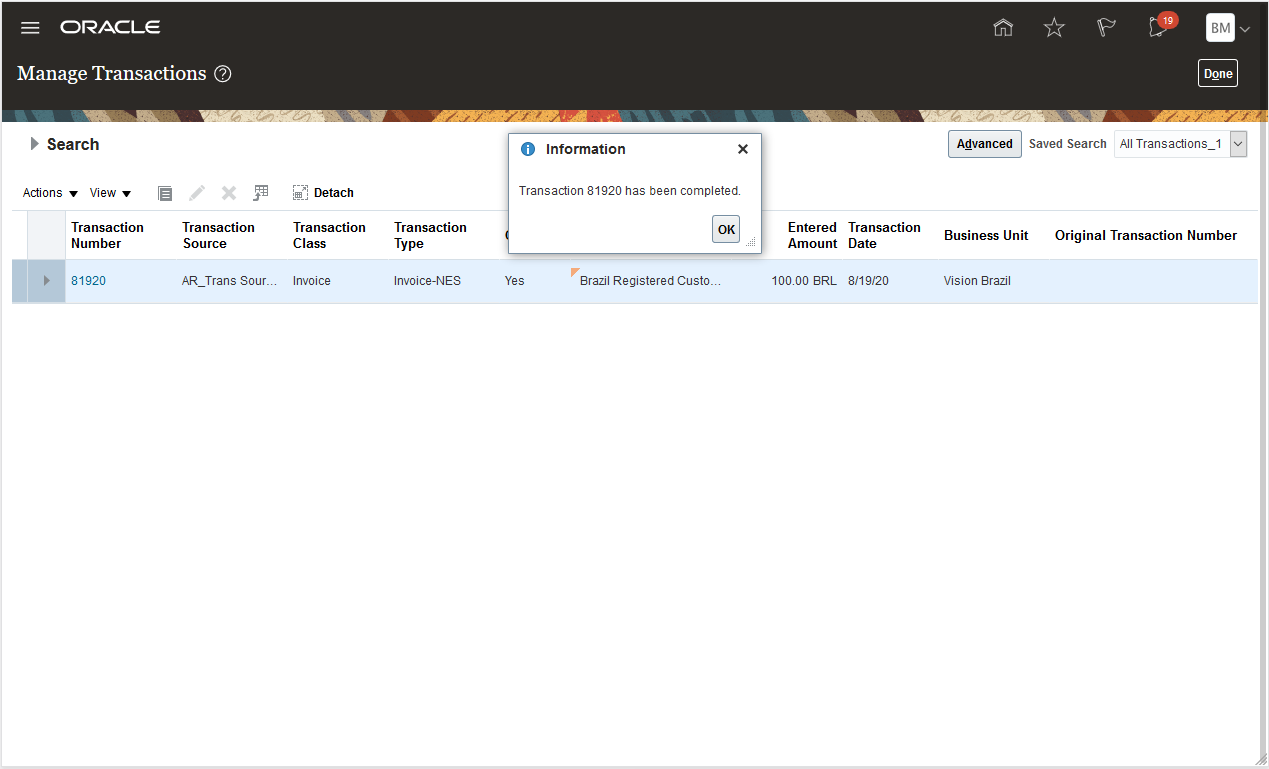Open transaction 81920 link
The height and width of the screenshot is (769, 1269).
[x=88, y=281]
